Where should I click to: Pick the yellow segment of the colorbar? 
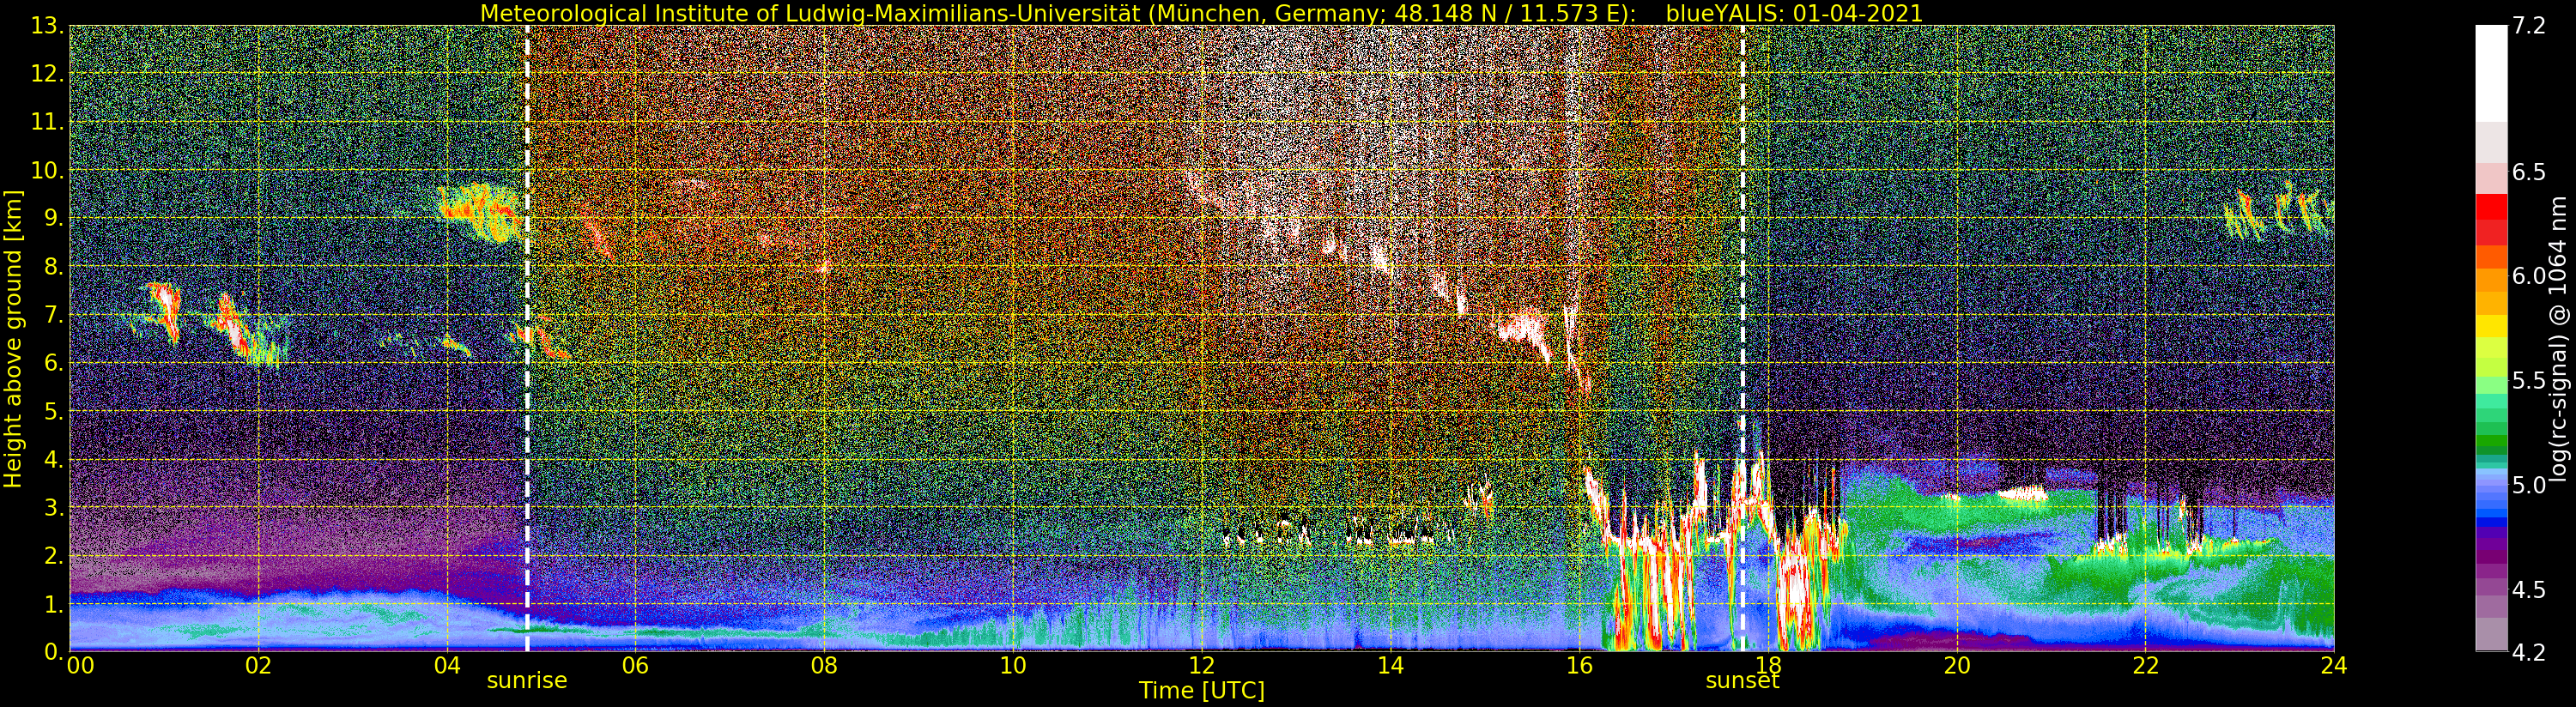coord(2491,326)
